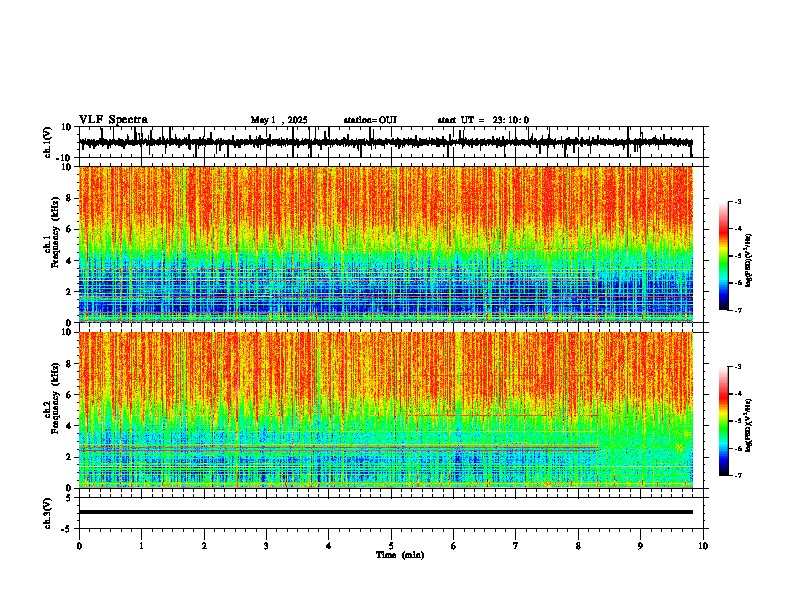The height and width of the screenshot is (612, 792).
Task: Click the "station=OUI" header text
Action: (x=370, y=120)
